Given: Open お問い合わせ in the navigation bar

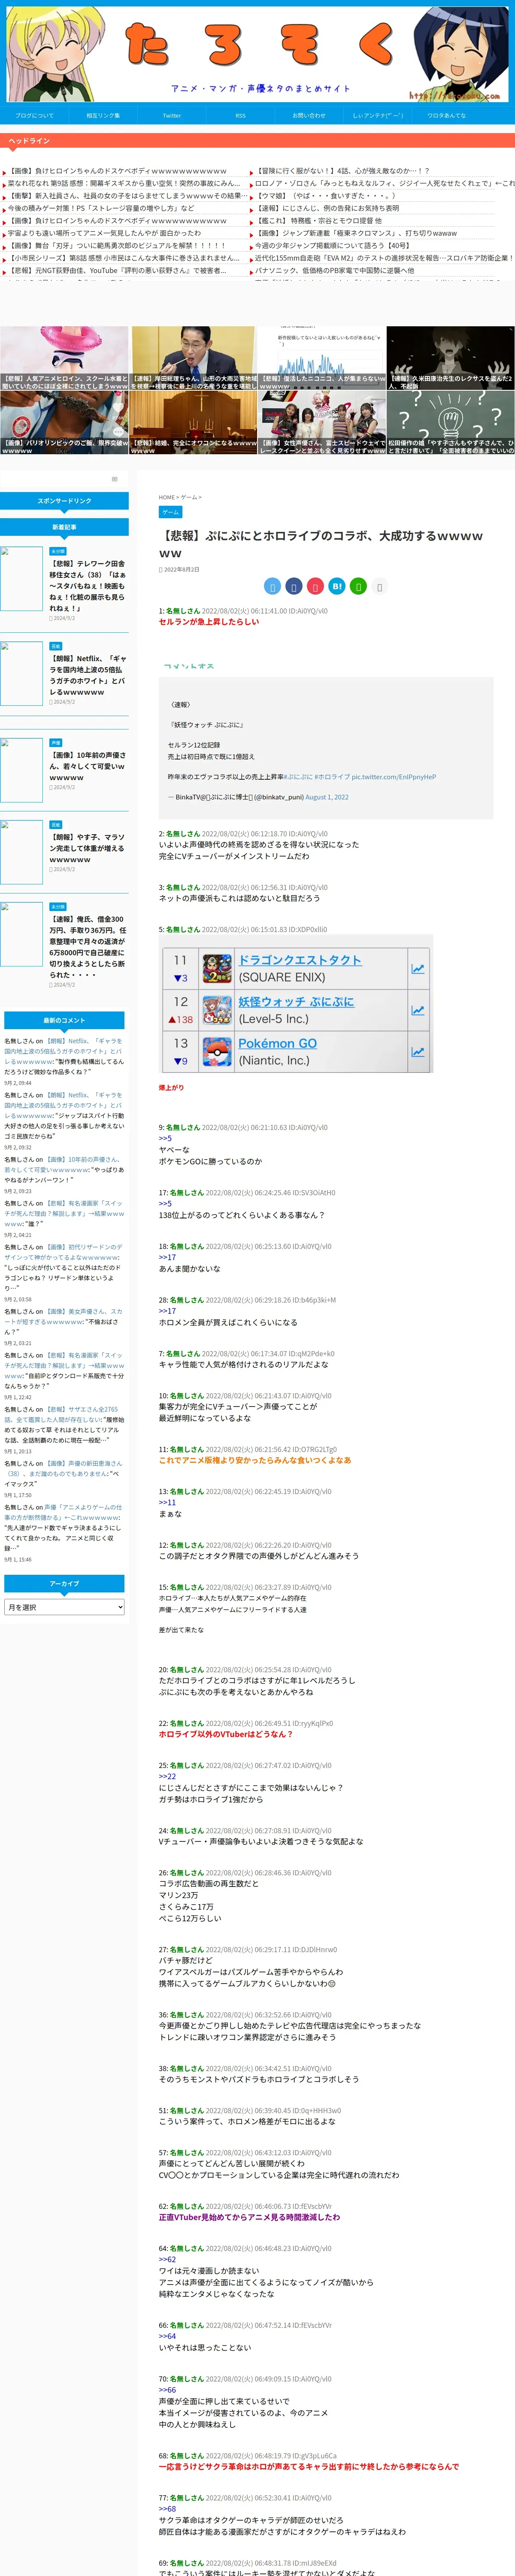Looking at the screenshot, I should [x=309, y=115].
